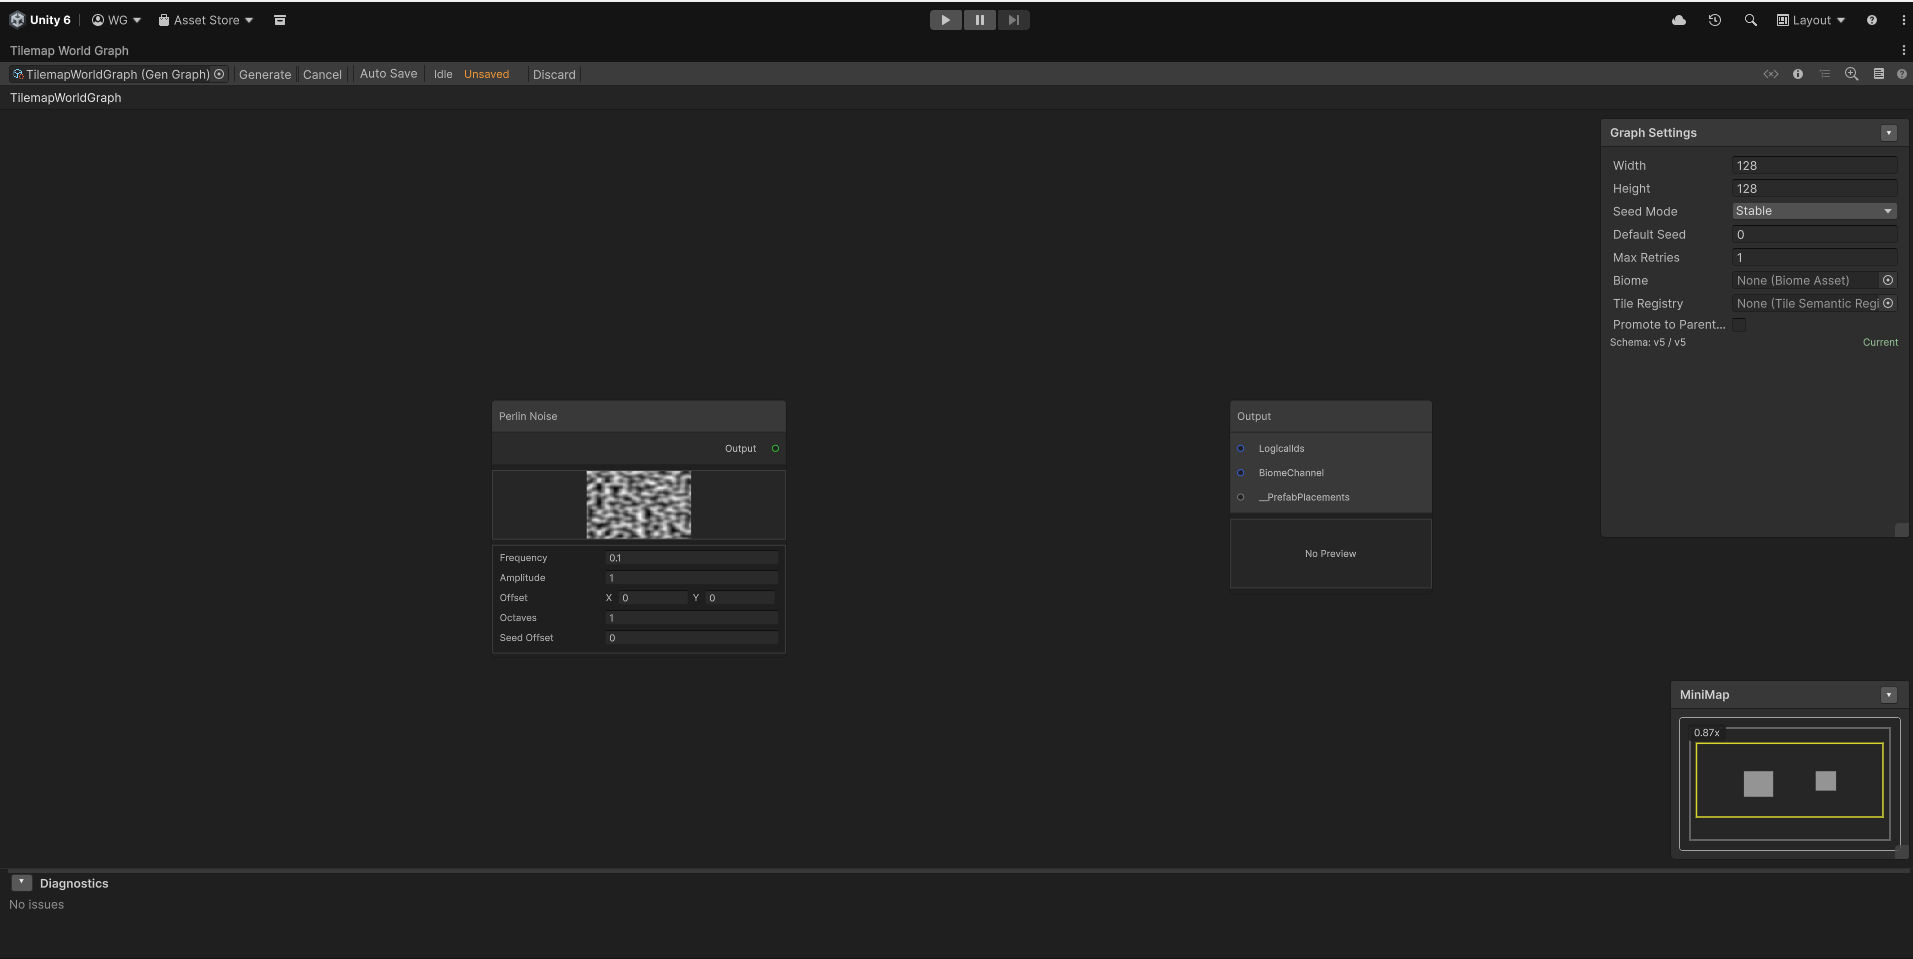Click the Discard button
The height and width of the screenshot is (959, 1913).
(x=554, y=74)
